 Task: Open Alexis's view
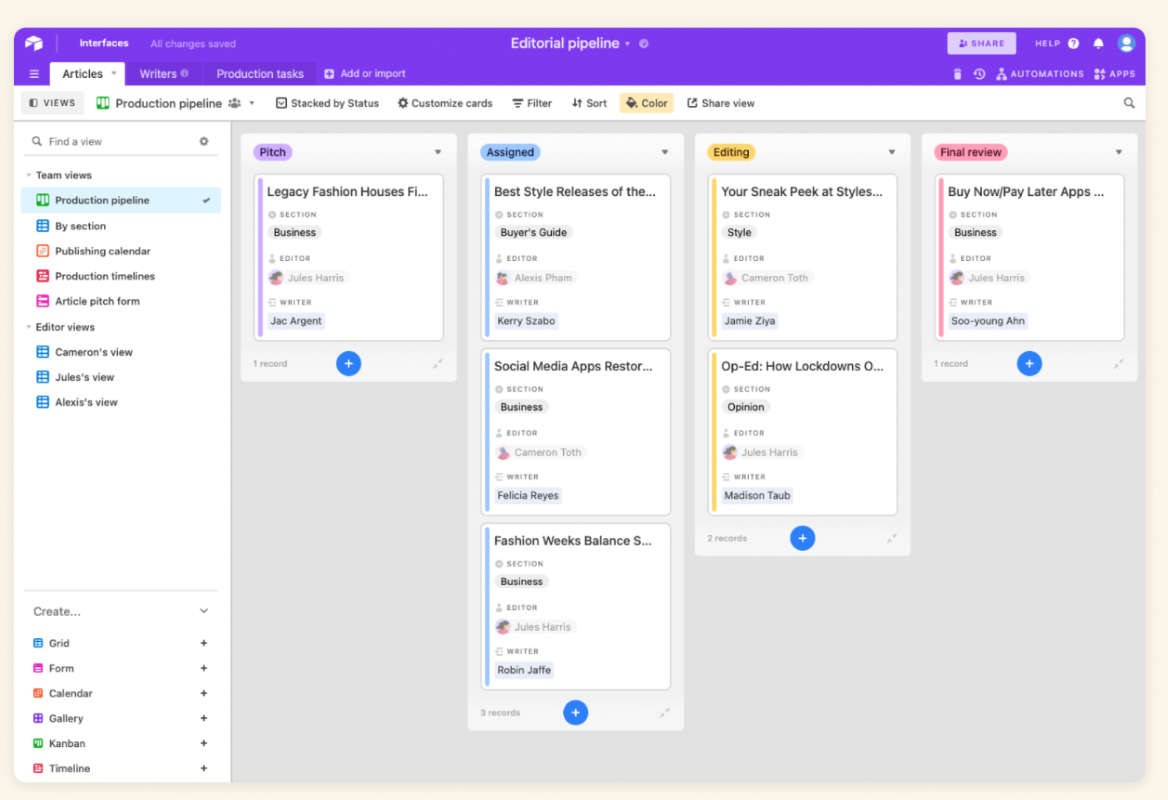(x=121, y=402)
